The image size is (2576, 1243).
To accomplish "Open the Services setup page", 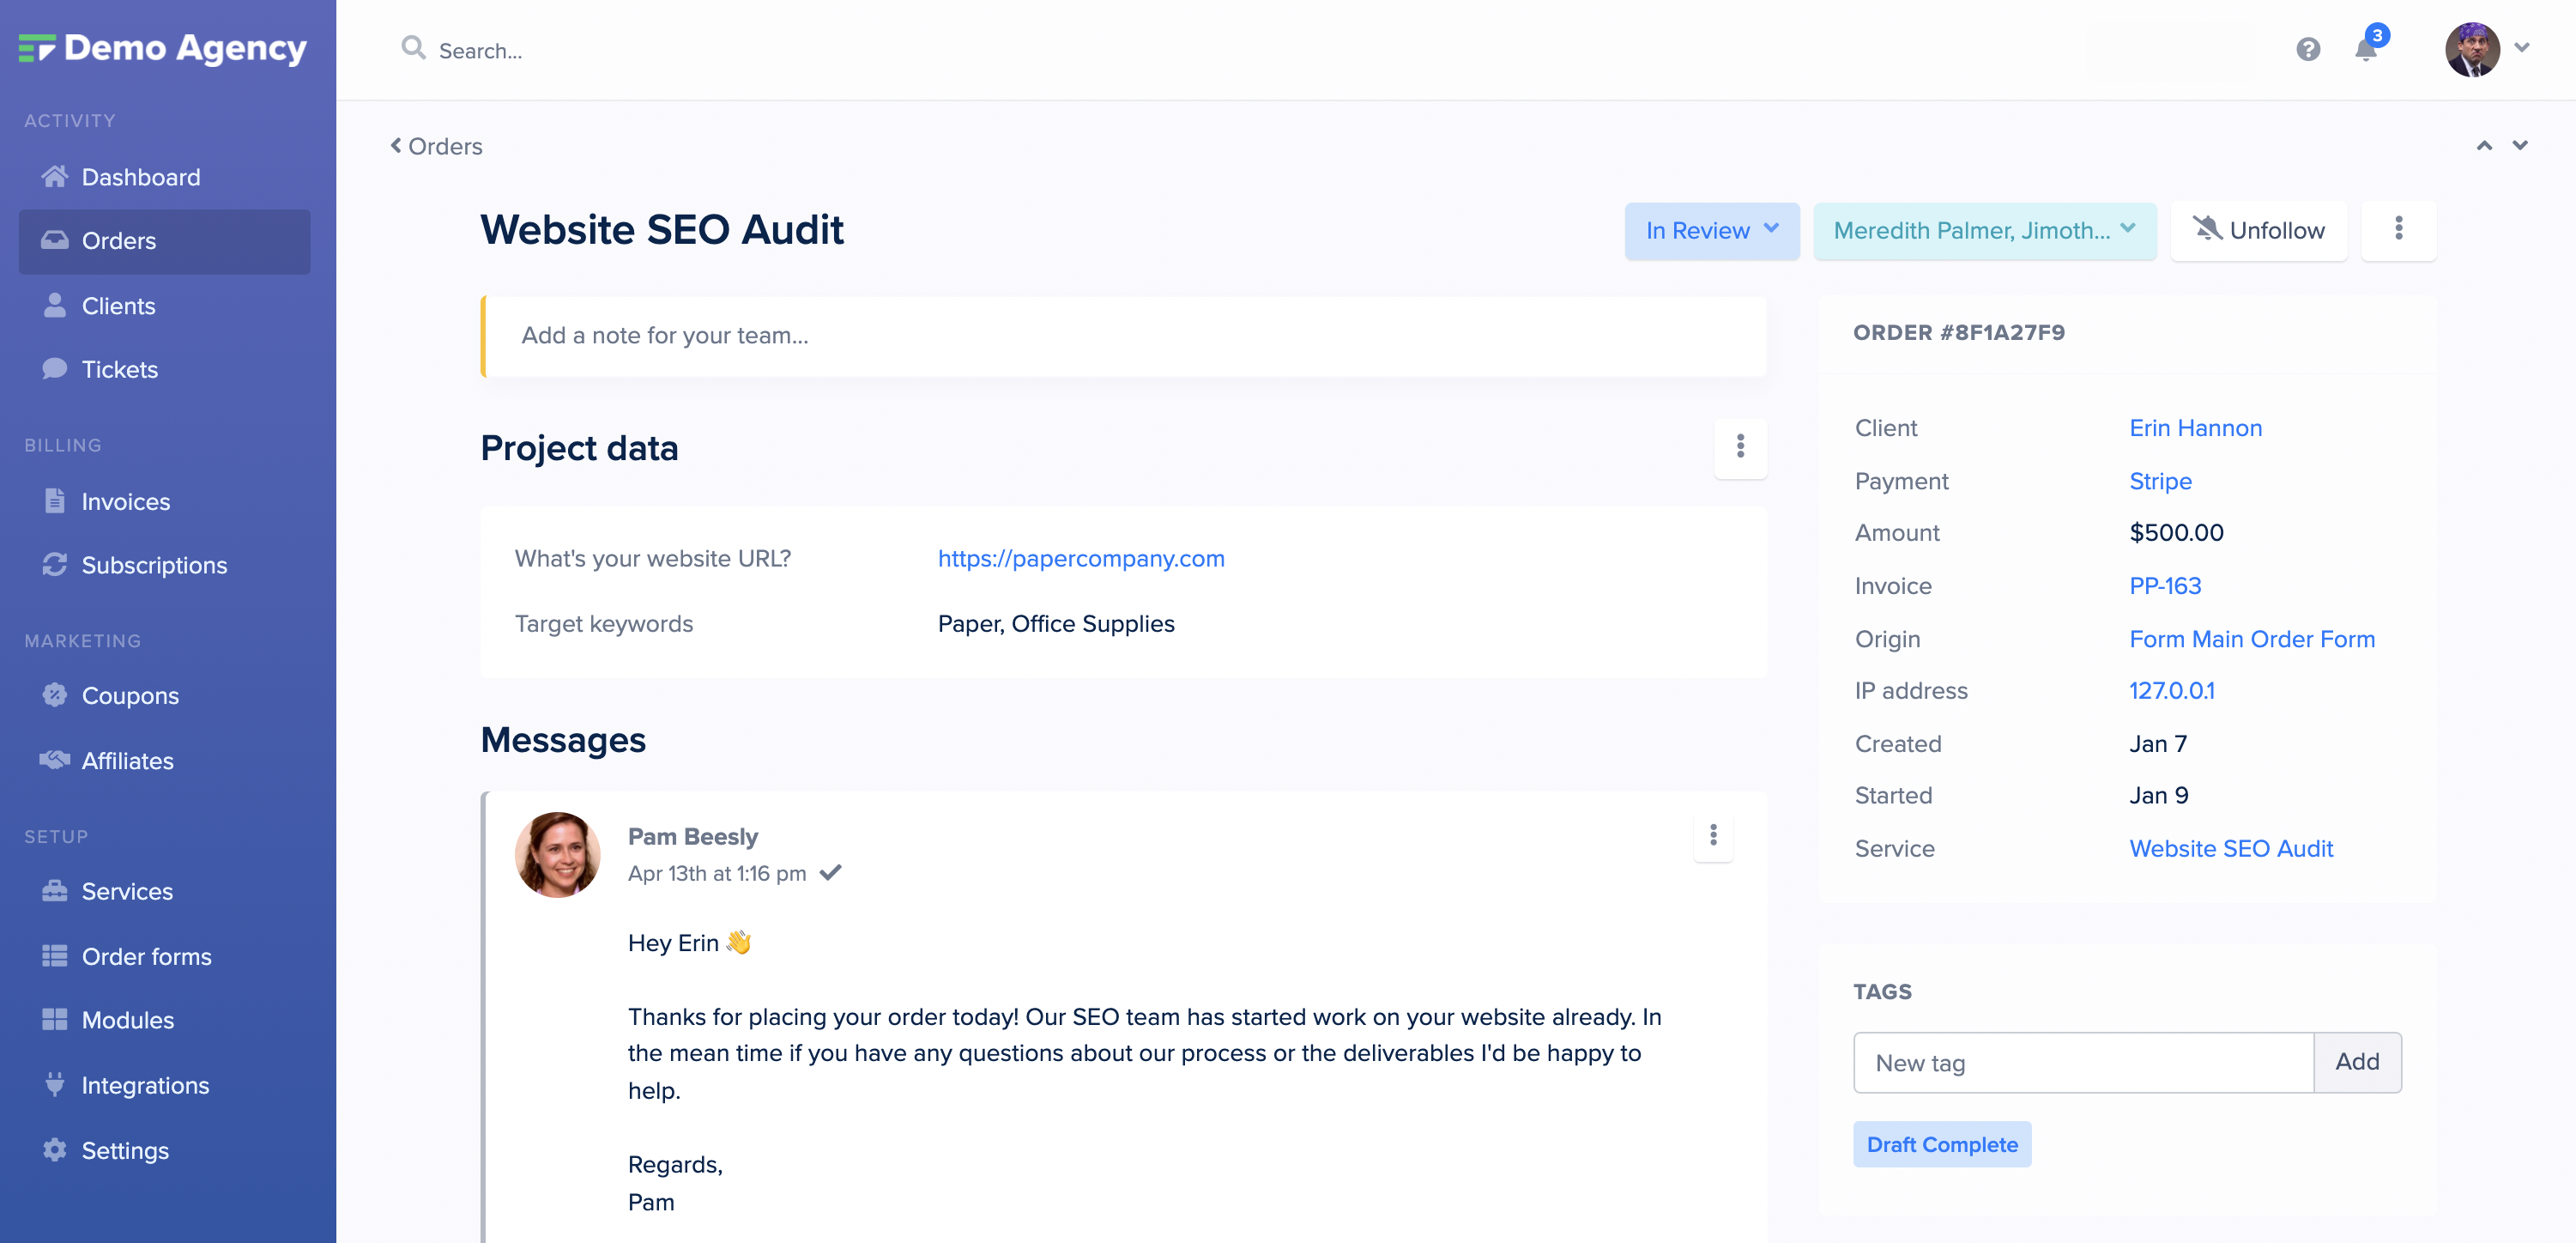I will pos(127,891).
